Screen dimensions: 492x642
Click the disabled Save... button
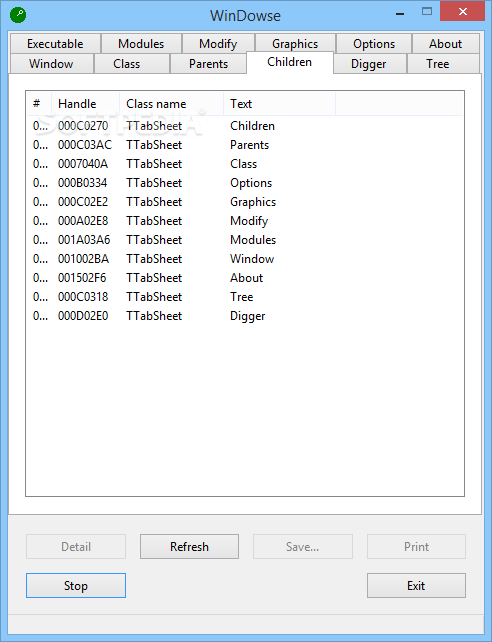point(302,547)
